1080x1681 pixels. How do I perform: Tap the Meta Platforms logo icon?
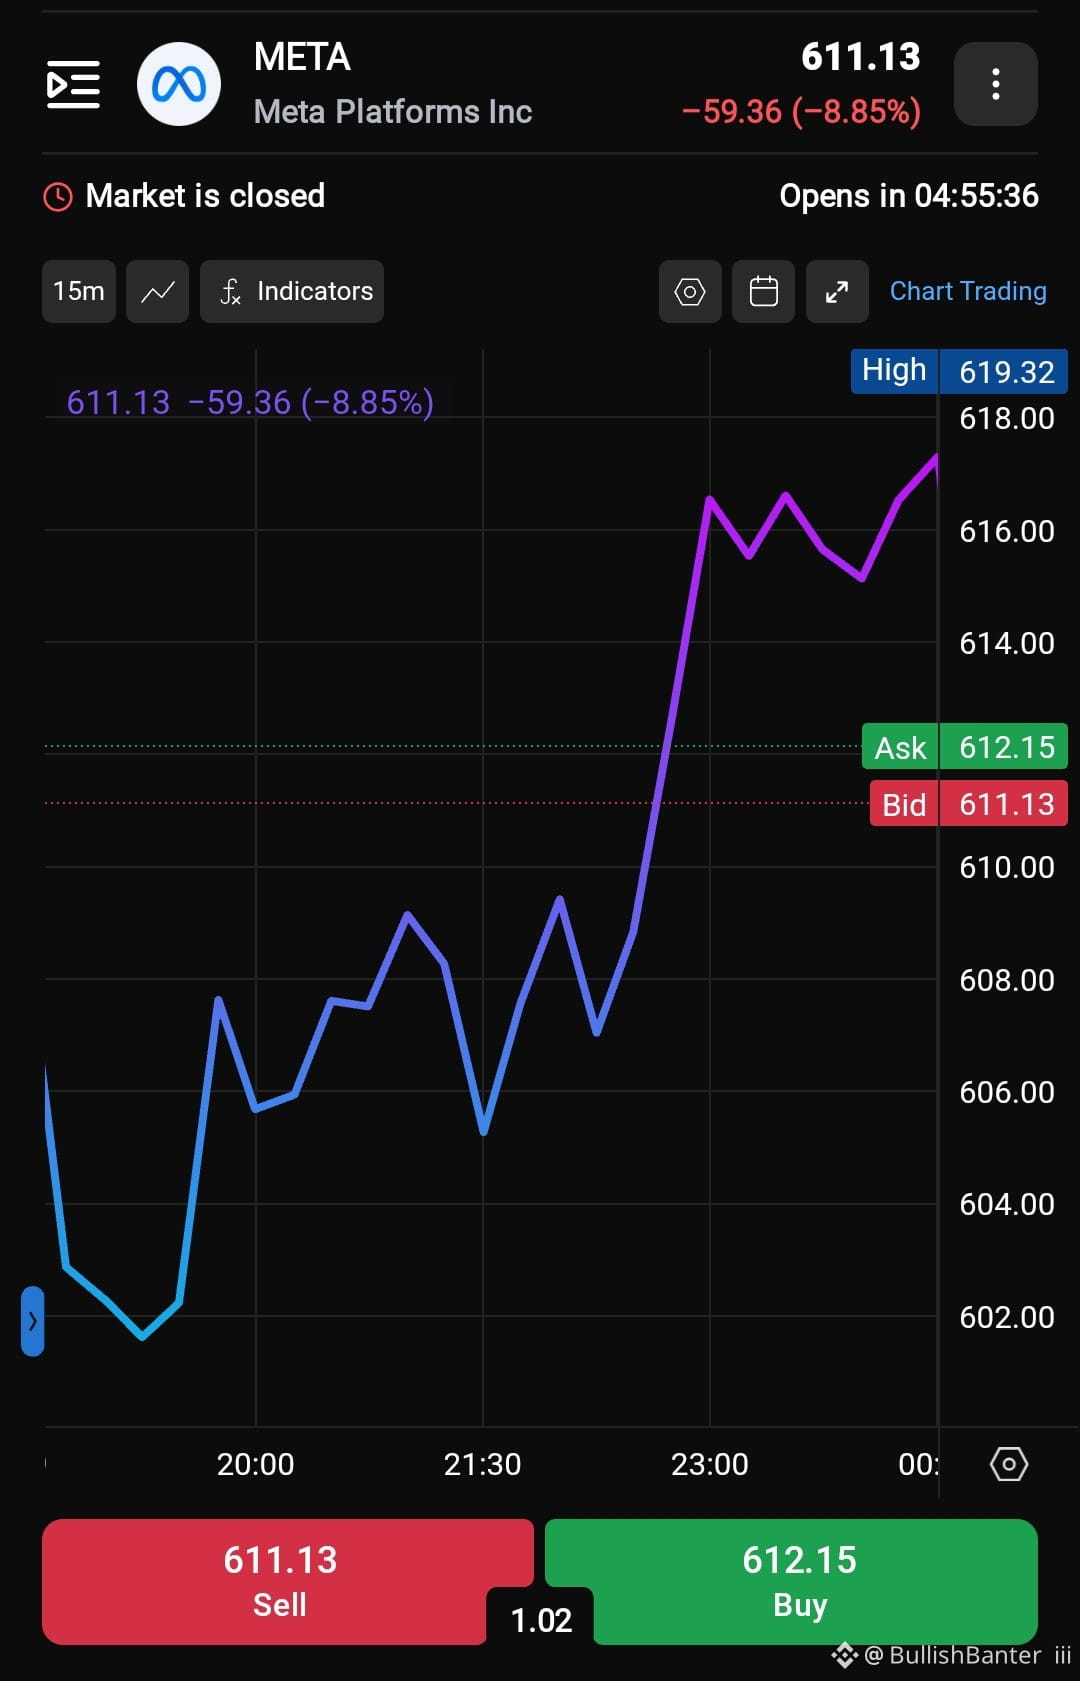click(179, 84)
